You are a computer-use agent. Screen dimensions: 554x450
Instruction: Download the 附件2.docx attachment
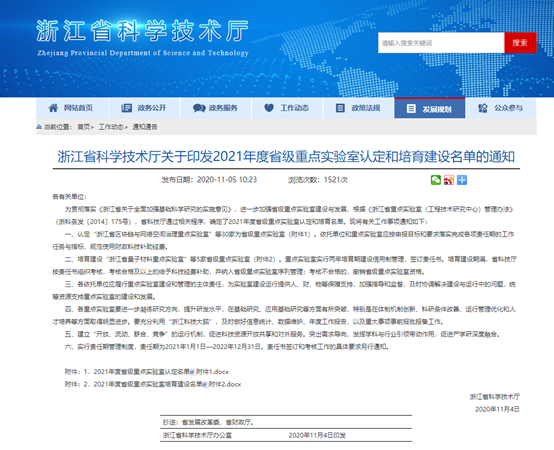(225, 384)
